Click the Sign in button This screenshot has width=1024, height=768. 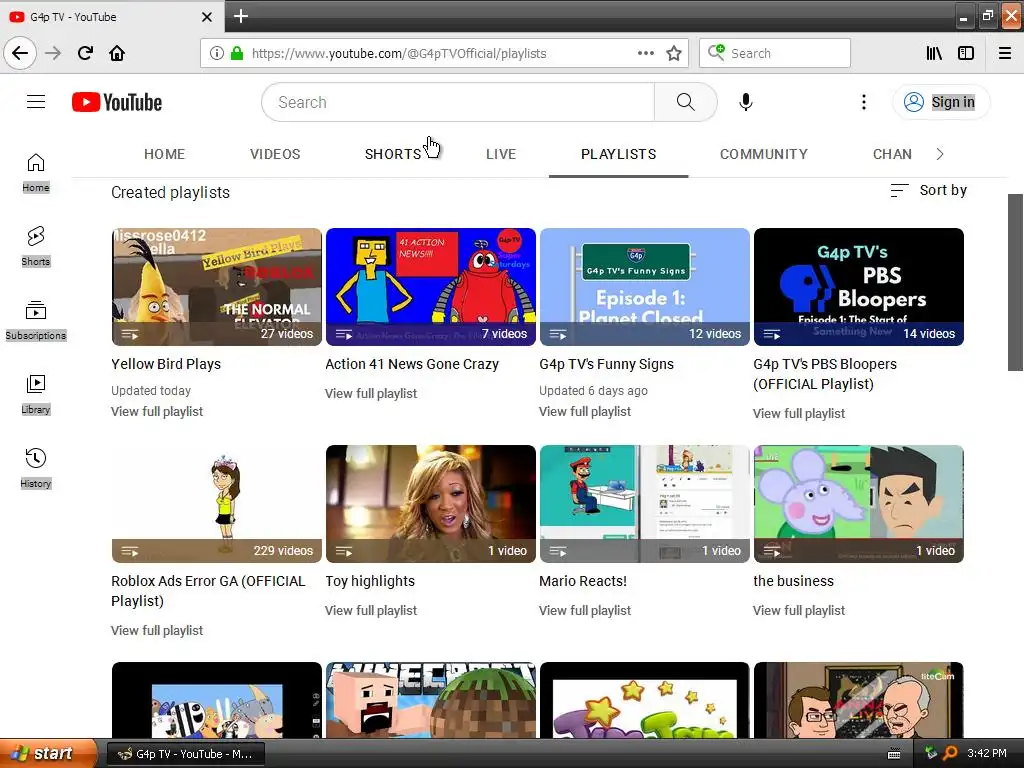(940, 102)
